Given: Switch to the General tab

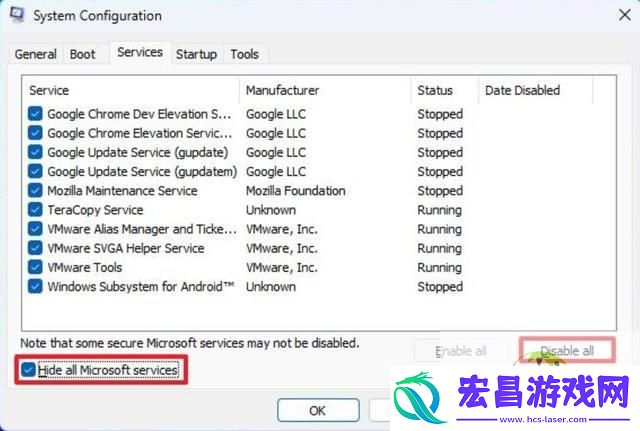Looking at the screenshot, I should (x=36, y=54).
